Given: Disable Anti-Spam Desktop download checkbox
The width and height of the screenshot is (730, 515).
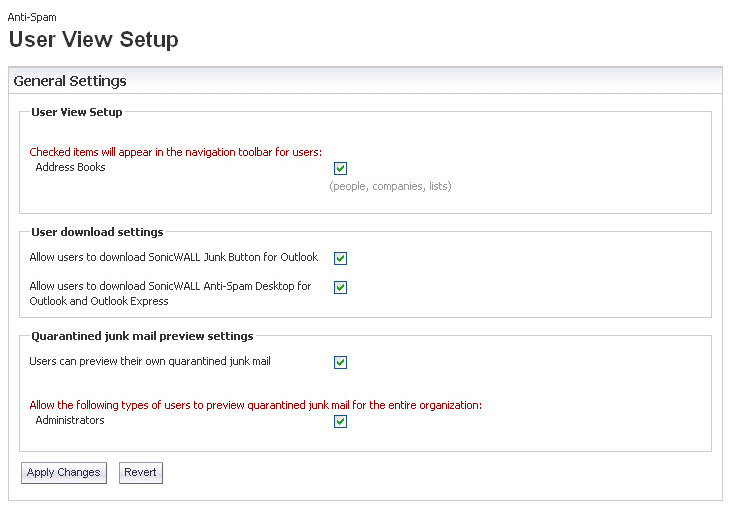Looking at the screenshot, I should (340, 287).
